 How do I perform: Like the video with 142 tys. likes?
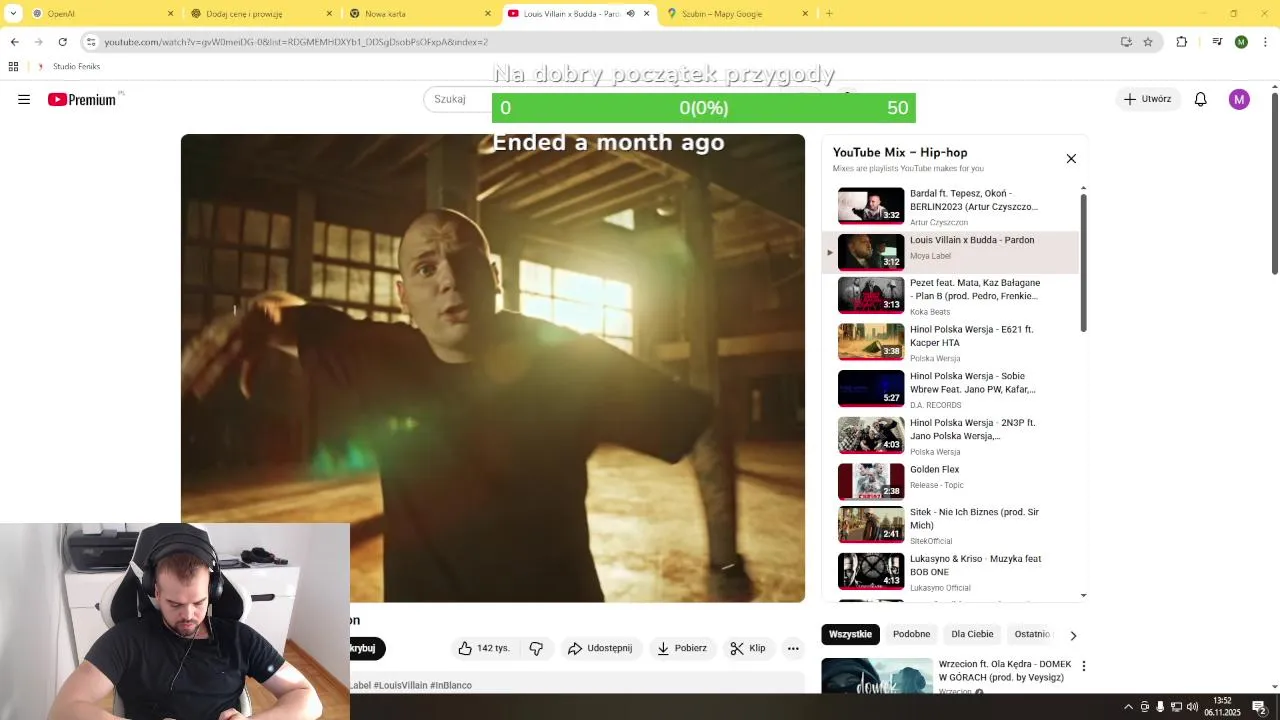pyautogui.click(x=485, y=648)
